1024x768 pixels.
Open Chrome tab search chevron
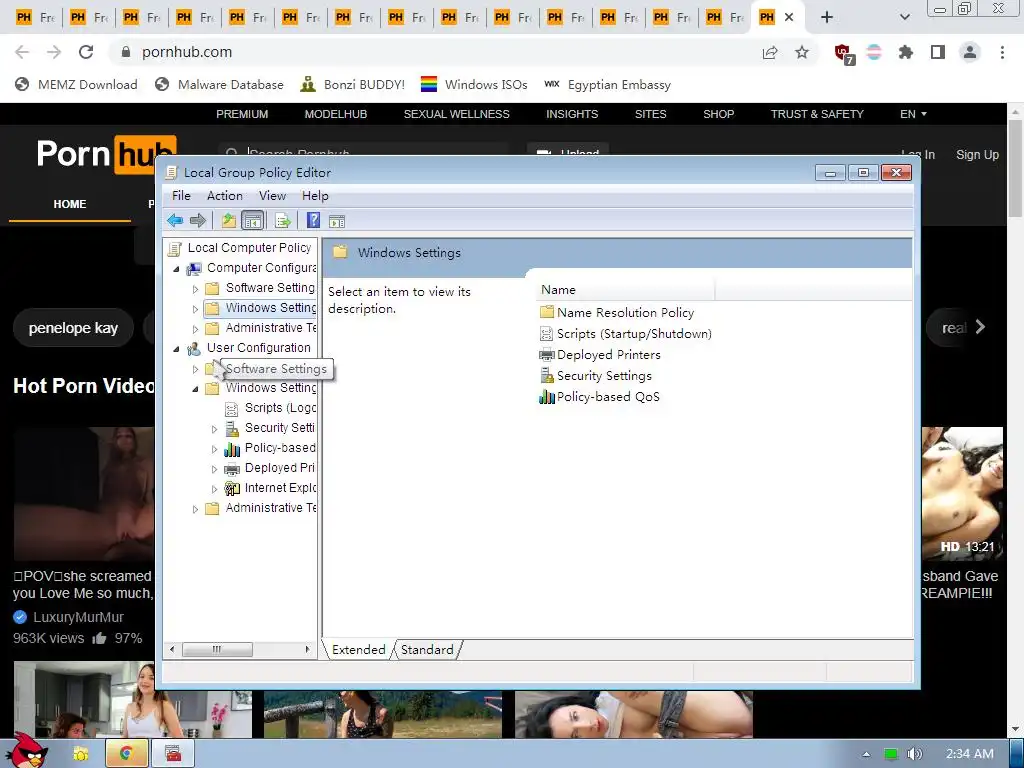pos(904,18)
